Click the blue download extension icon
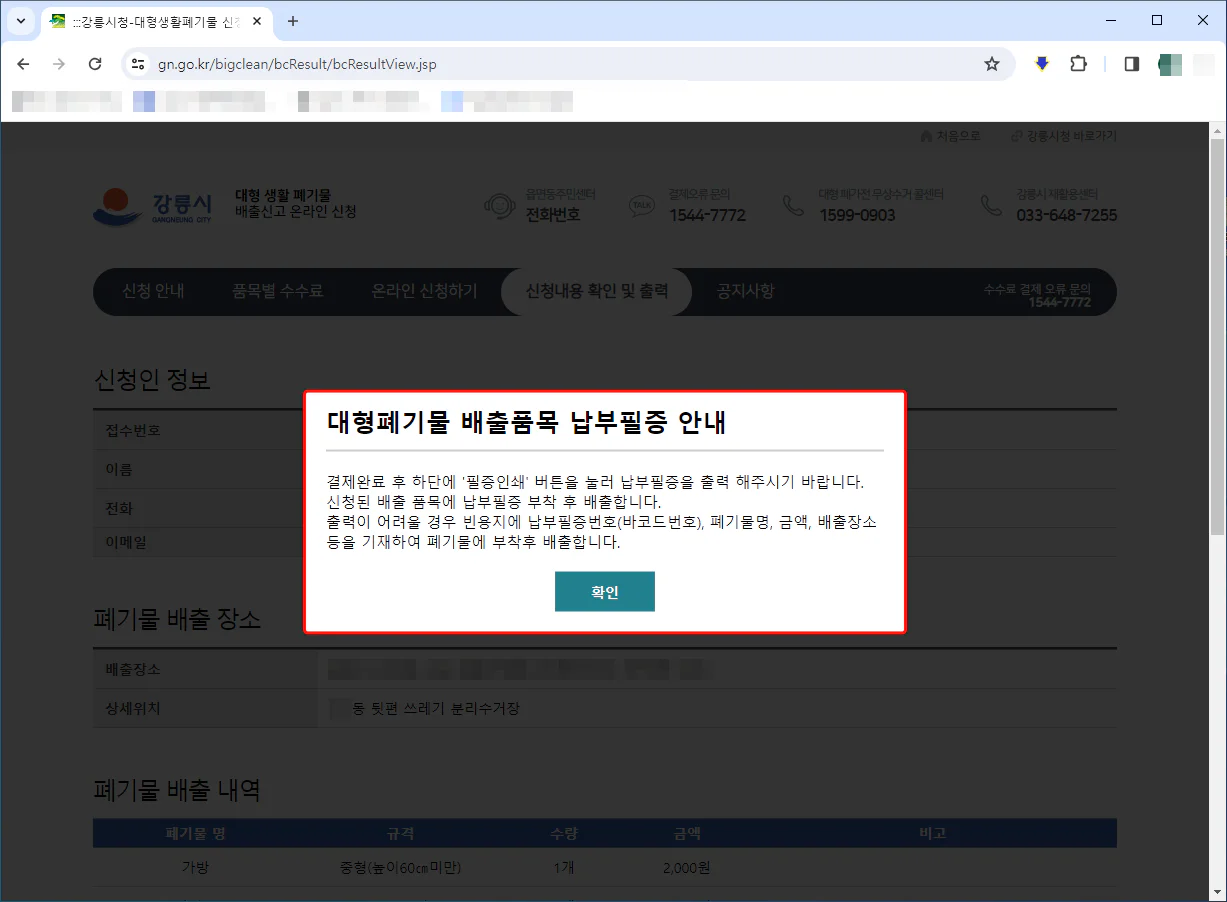 tap(1042, 64)
